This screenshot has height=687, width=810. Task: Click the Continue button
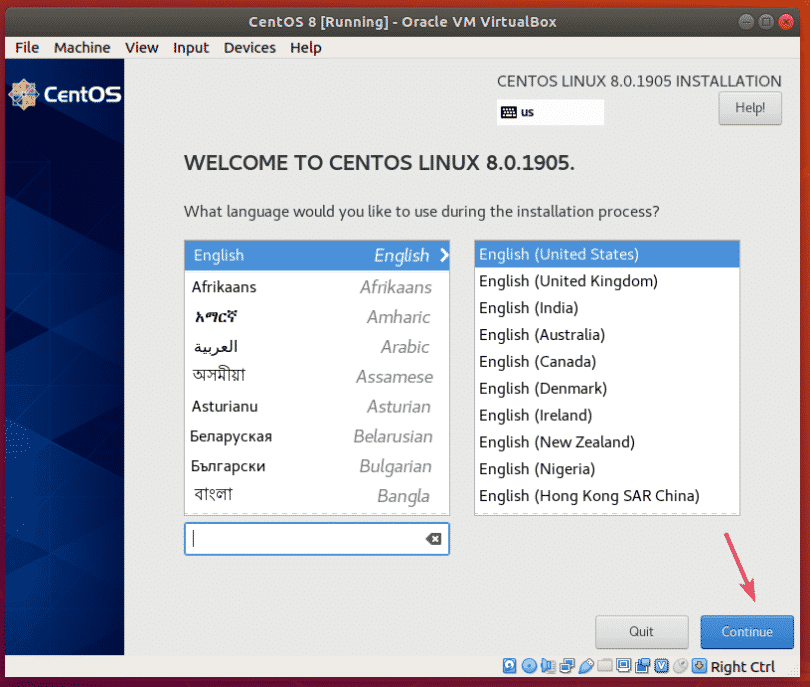747,632
